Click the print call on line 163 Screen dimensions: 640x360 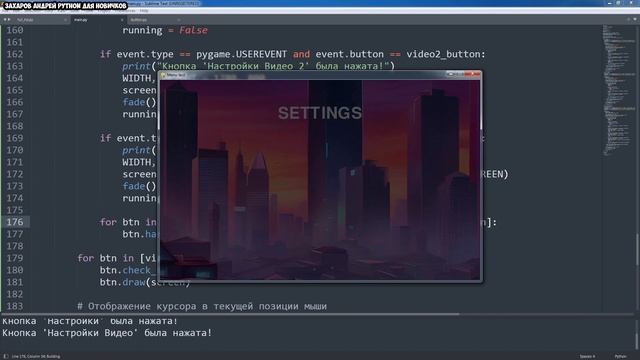tap(258, 66)
